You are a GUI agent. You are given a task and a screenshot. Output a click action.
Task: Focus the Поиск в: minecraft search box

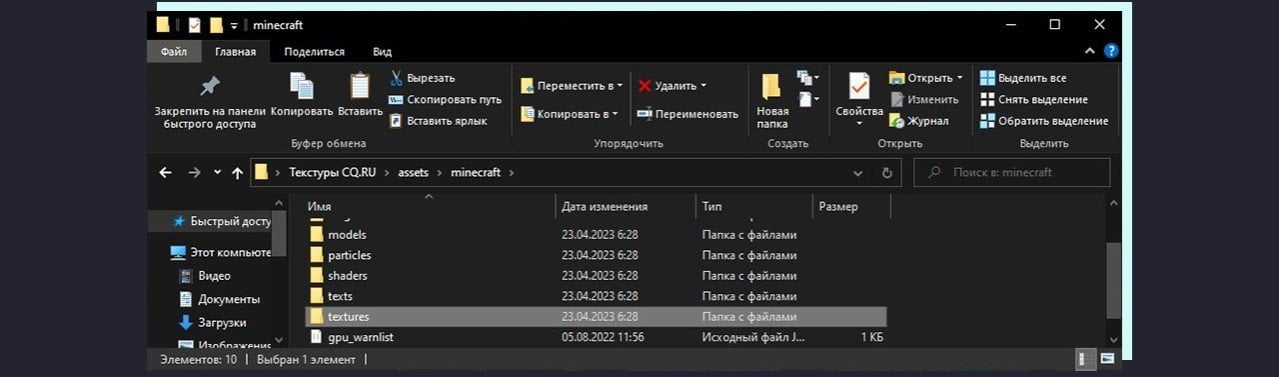(x=1012, y=172)
